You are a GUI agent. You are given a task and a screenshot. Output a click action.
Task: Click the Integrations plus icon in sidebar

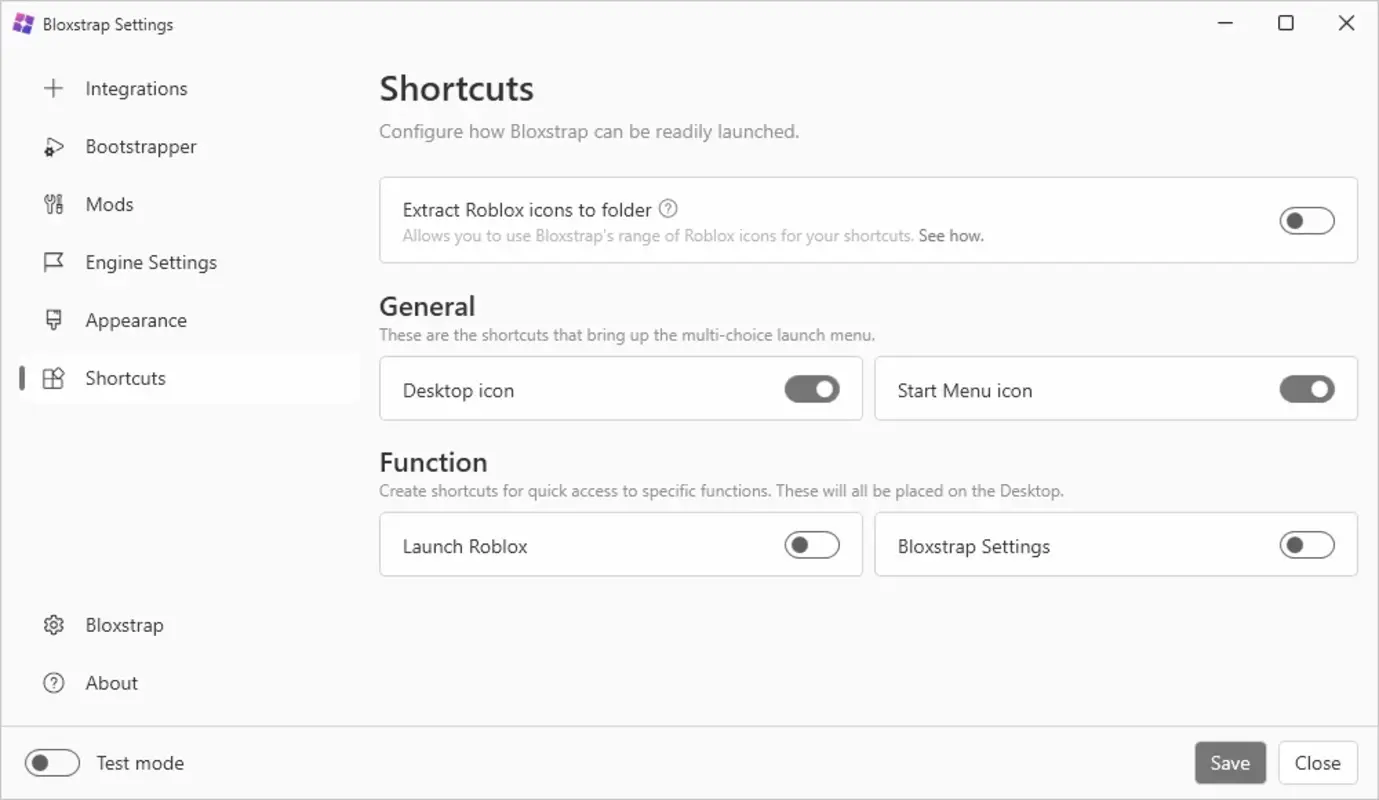point(54,88)
